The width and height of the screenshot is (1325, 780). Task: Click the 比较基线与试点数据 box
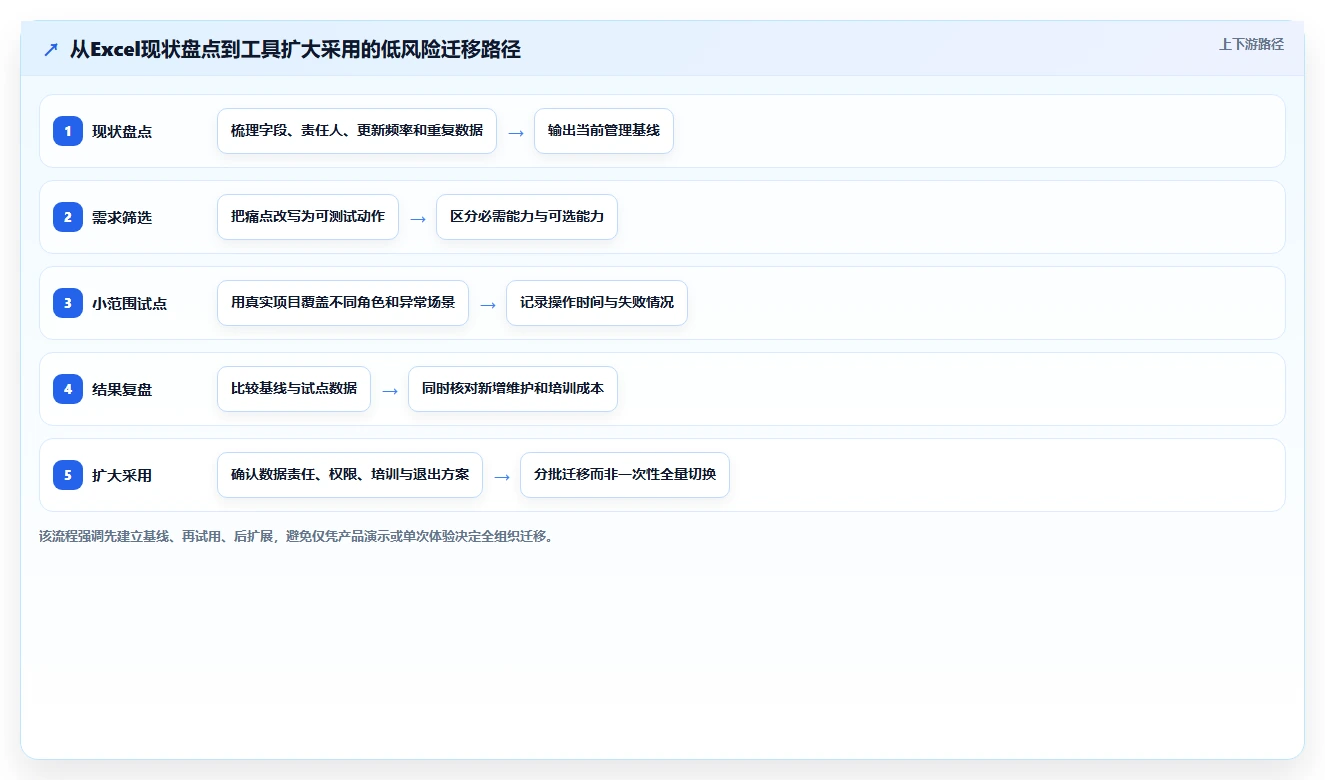pos(294,389)
